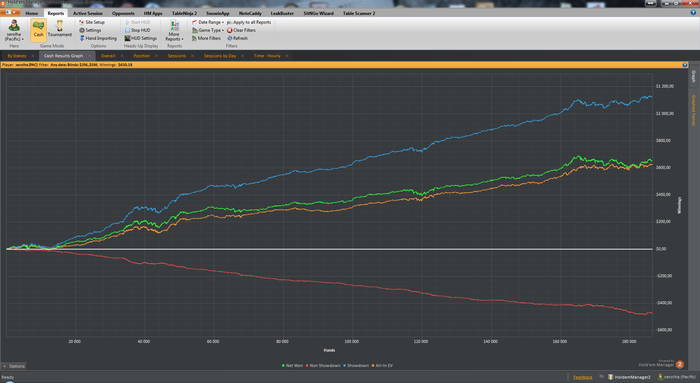
Task: Open Settings in the Options group
Action: 90,30
